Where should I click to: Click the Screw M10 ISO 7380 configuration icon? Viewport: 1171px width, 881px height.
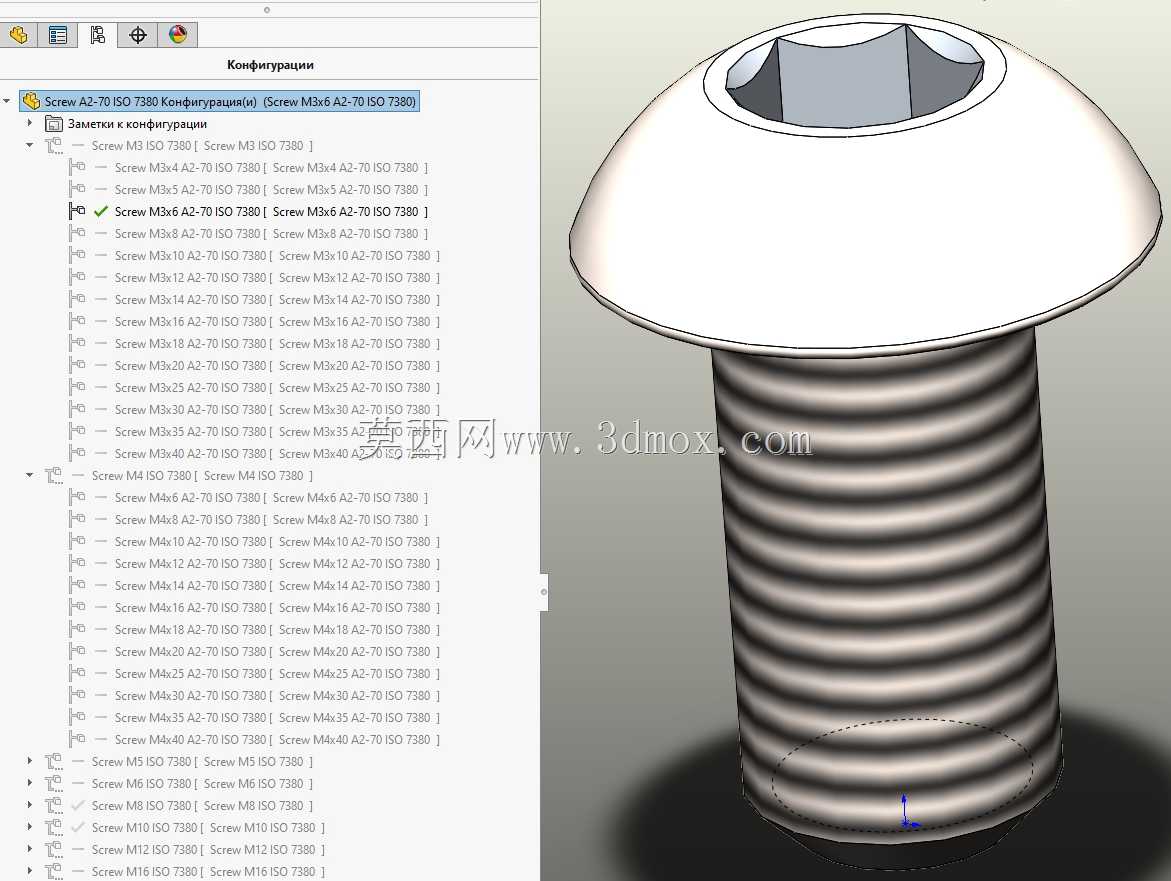coord(54,828)
